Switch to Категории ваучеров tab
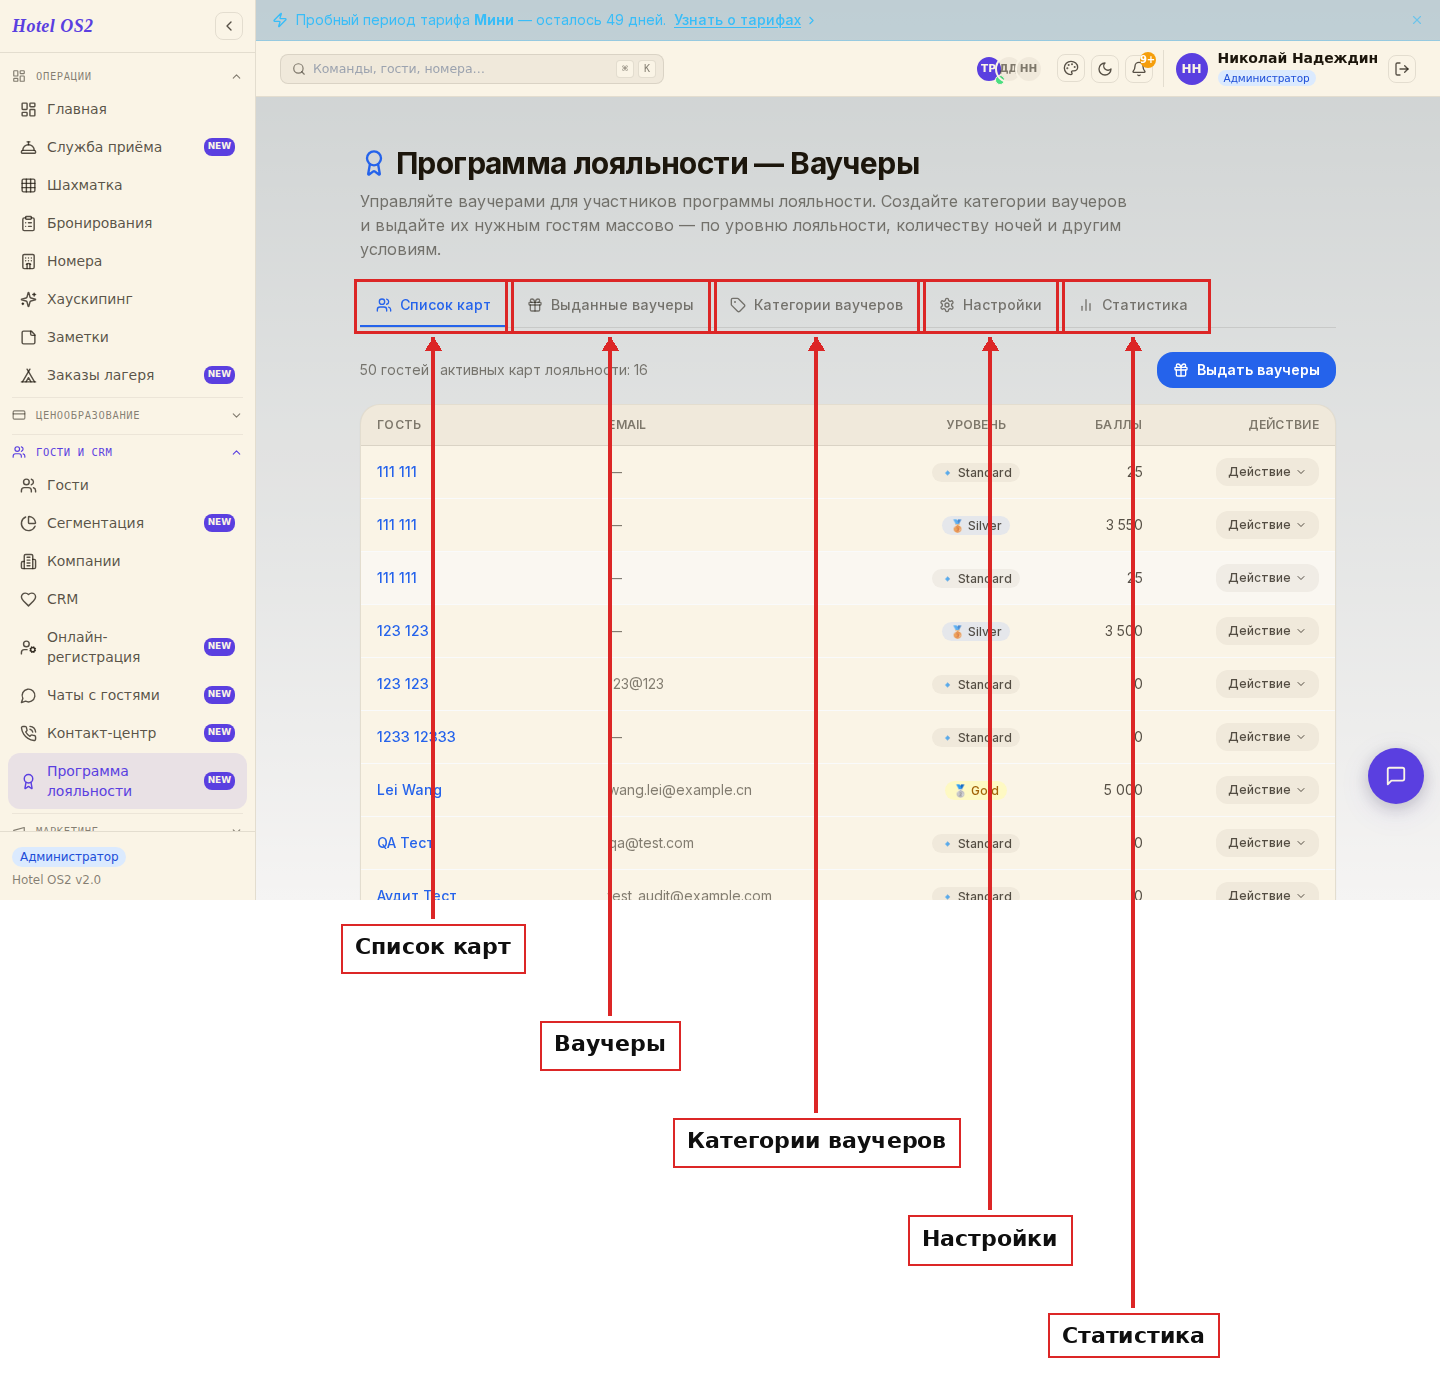1440x1381 pixels. pos(817,305)
